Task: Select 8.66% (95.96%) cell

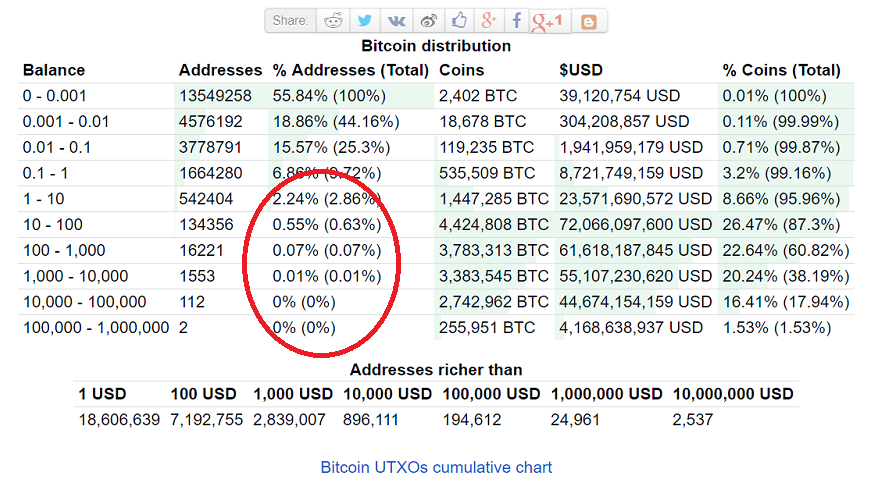Action: (x=781, y=199)
